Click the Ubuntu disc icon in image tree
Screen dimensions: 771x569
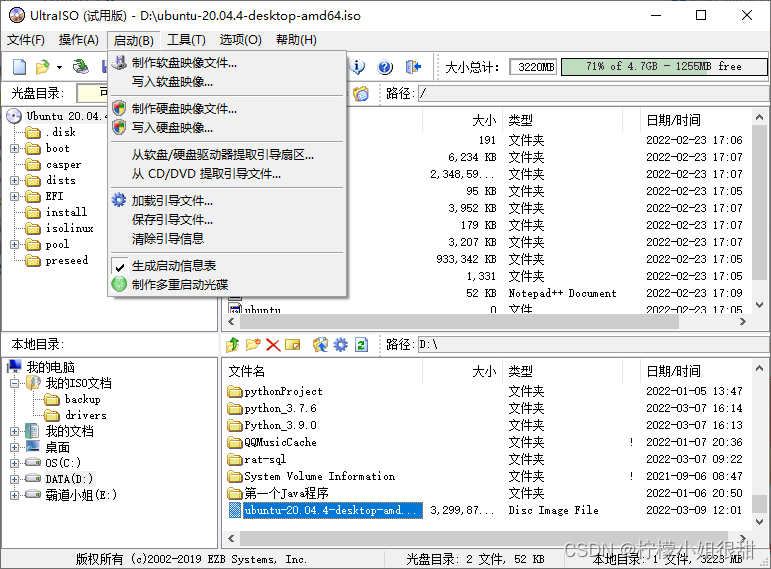(x=14, y=117)
